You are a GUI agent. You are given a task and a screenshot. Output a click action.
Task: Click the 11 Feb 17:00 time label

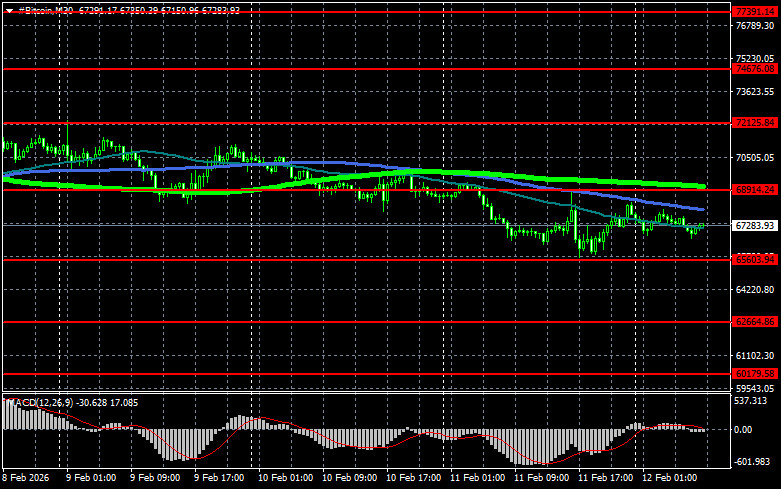pos(605,478)
